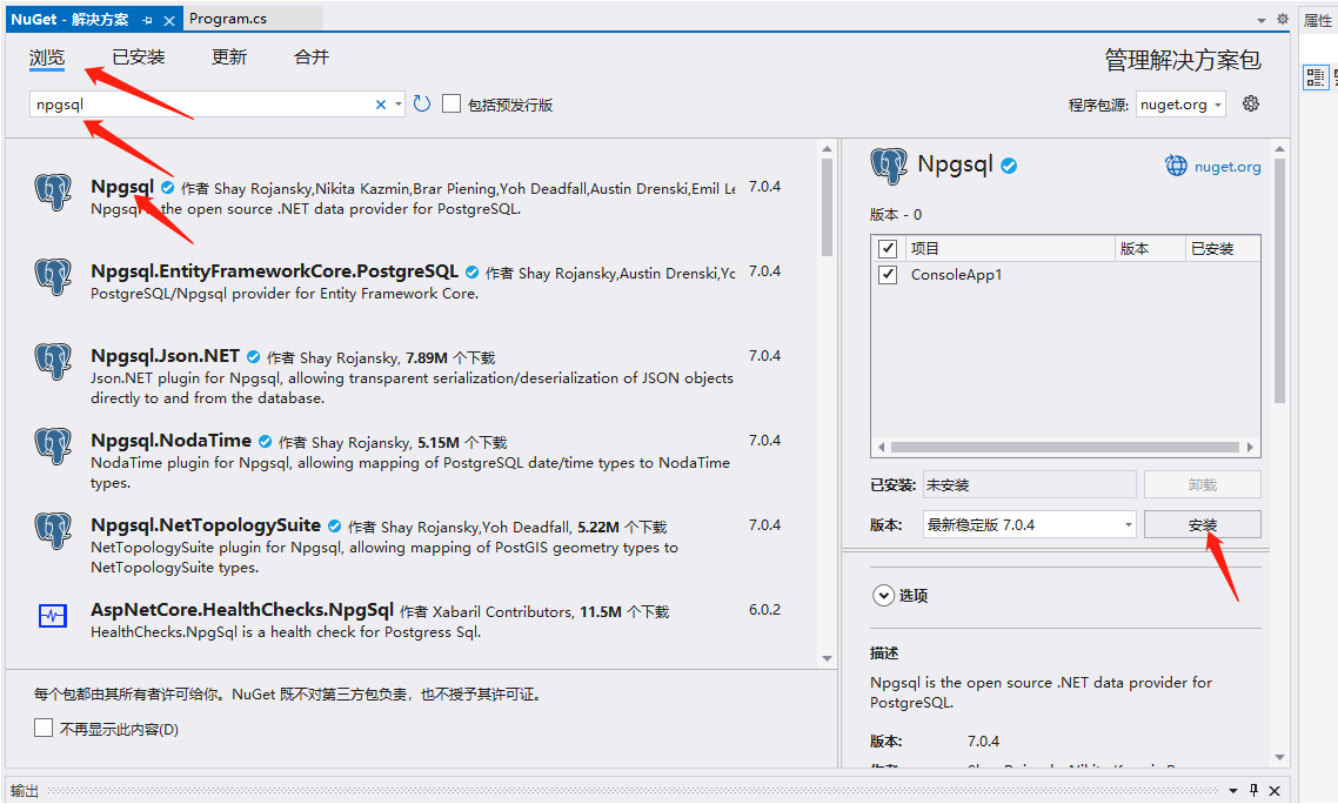Screen dimensions: 1338x804
Task: Sort by the 已安装 column header
Action: click(1222, 249)
